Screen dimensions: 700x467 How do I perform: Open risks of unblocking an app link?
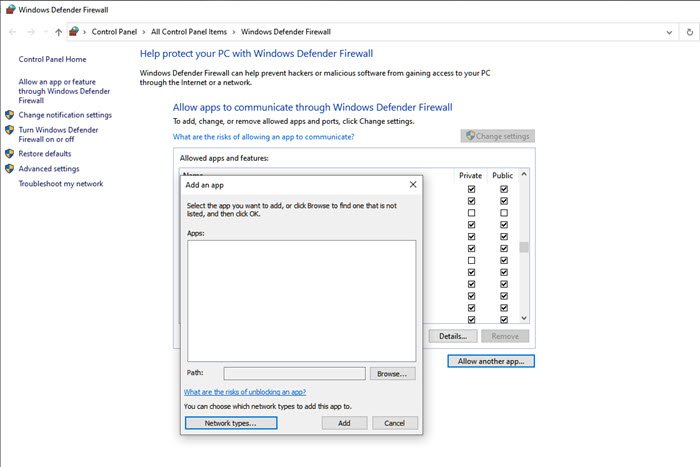point(245,392)
